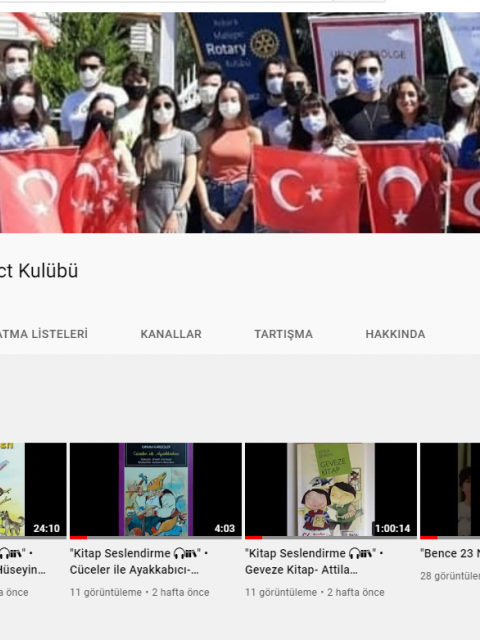Image resolution: width=480 pixels, height=640 pixels.
Task: Open the KANALLAR tab
Action: [x=171, y=334]
